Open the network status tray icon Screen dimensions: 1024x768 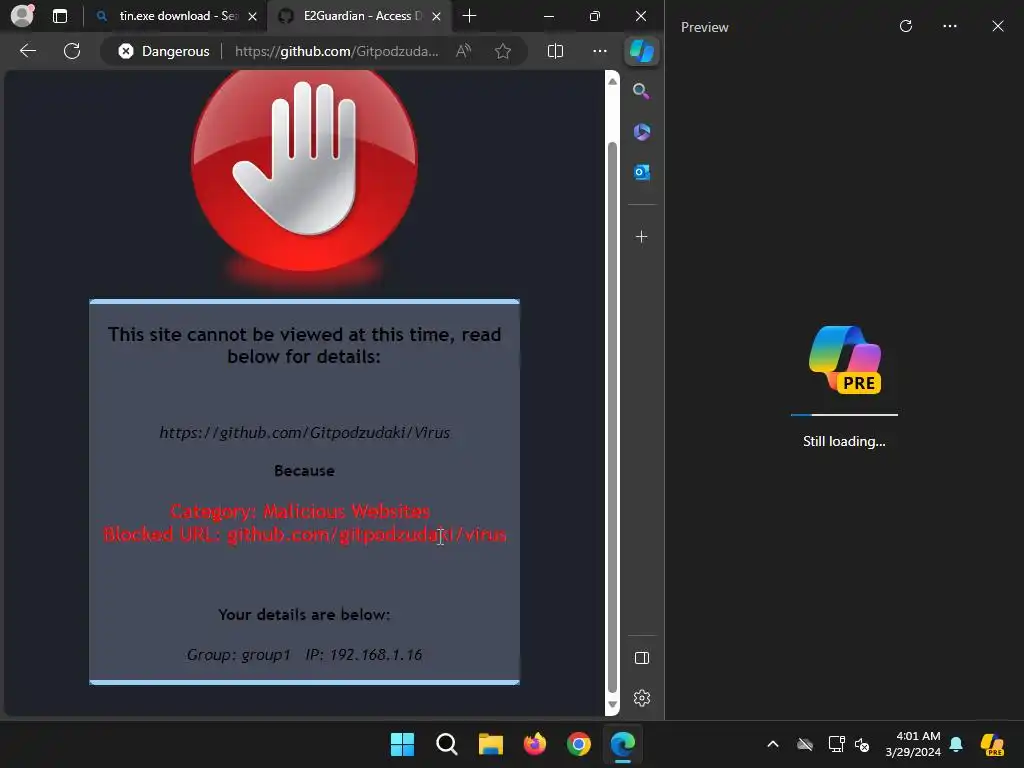coord(836,744)
